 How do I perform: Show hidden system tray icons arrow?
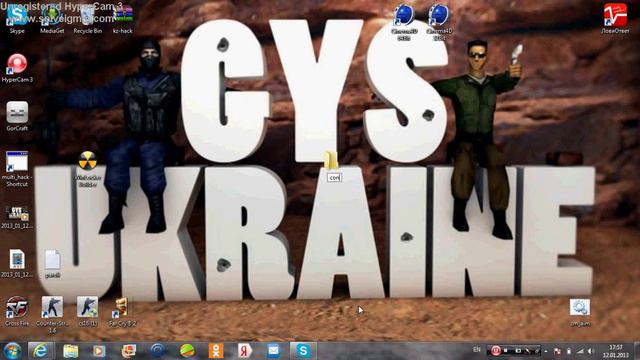tap(546, 351)
